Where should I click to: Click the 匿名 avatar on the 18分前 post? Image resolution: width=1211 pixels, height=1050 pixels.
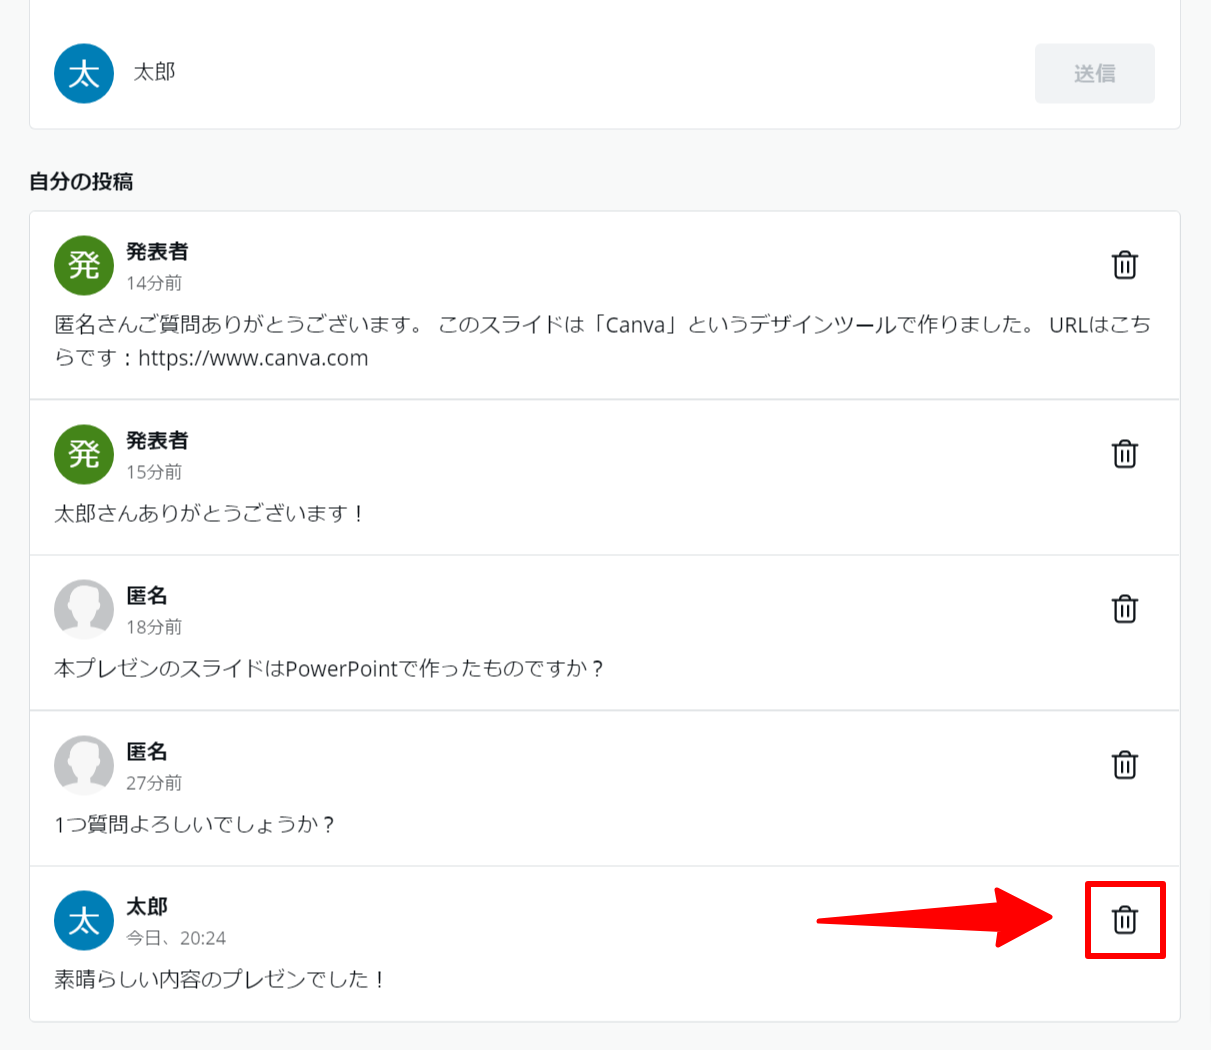[x=84, y=609]
